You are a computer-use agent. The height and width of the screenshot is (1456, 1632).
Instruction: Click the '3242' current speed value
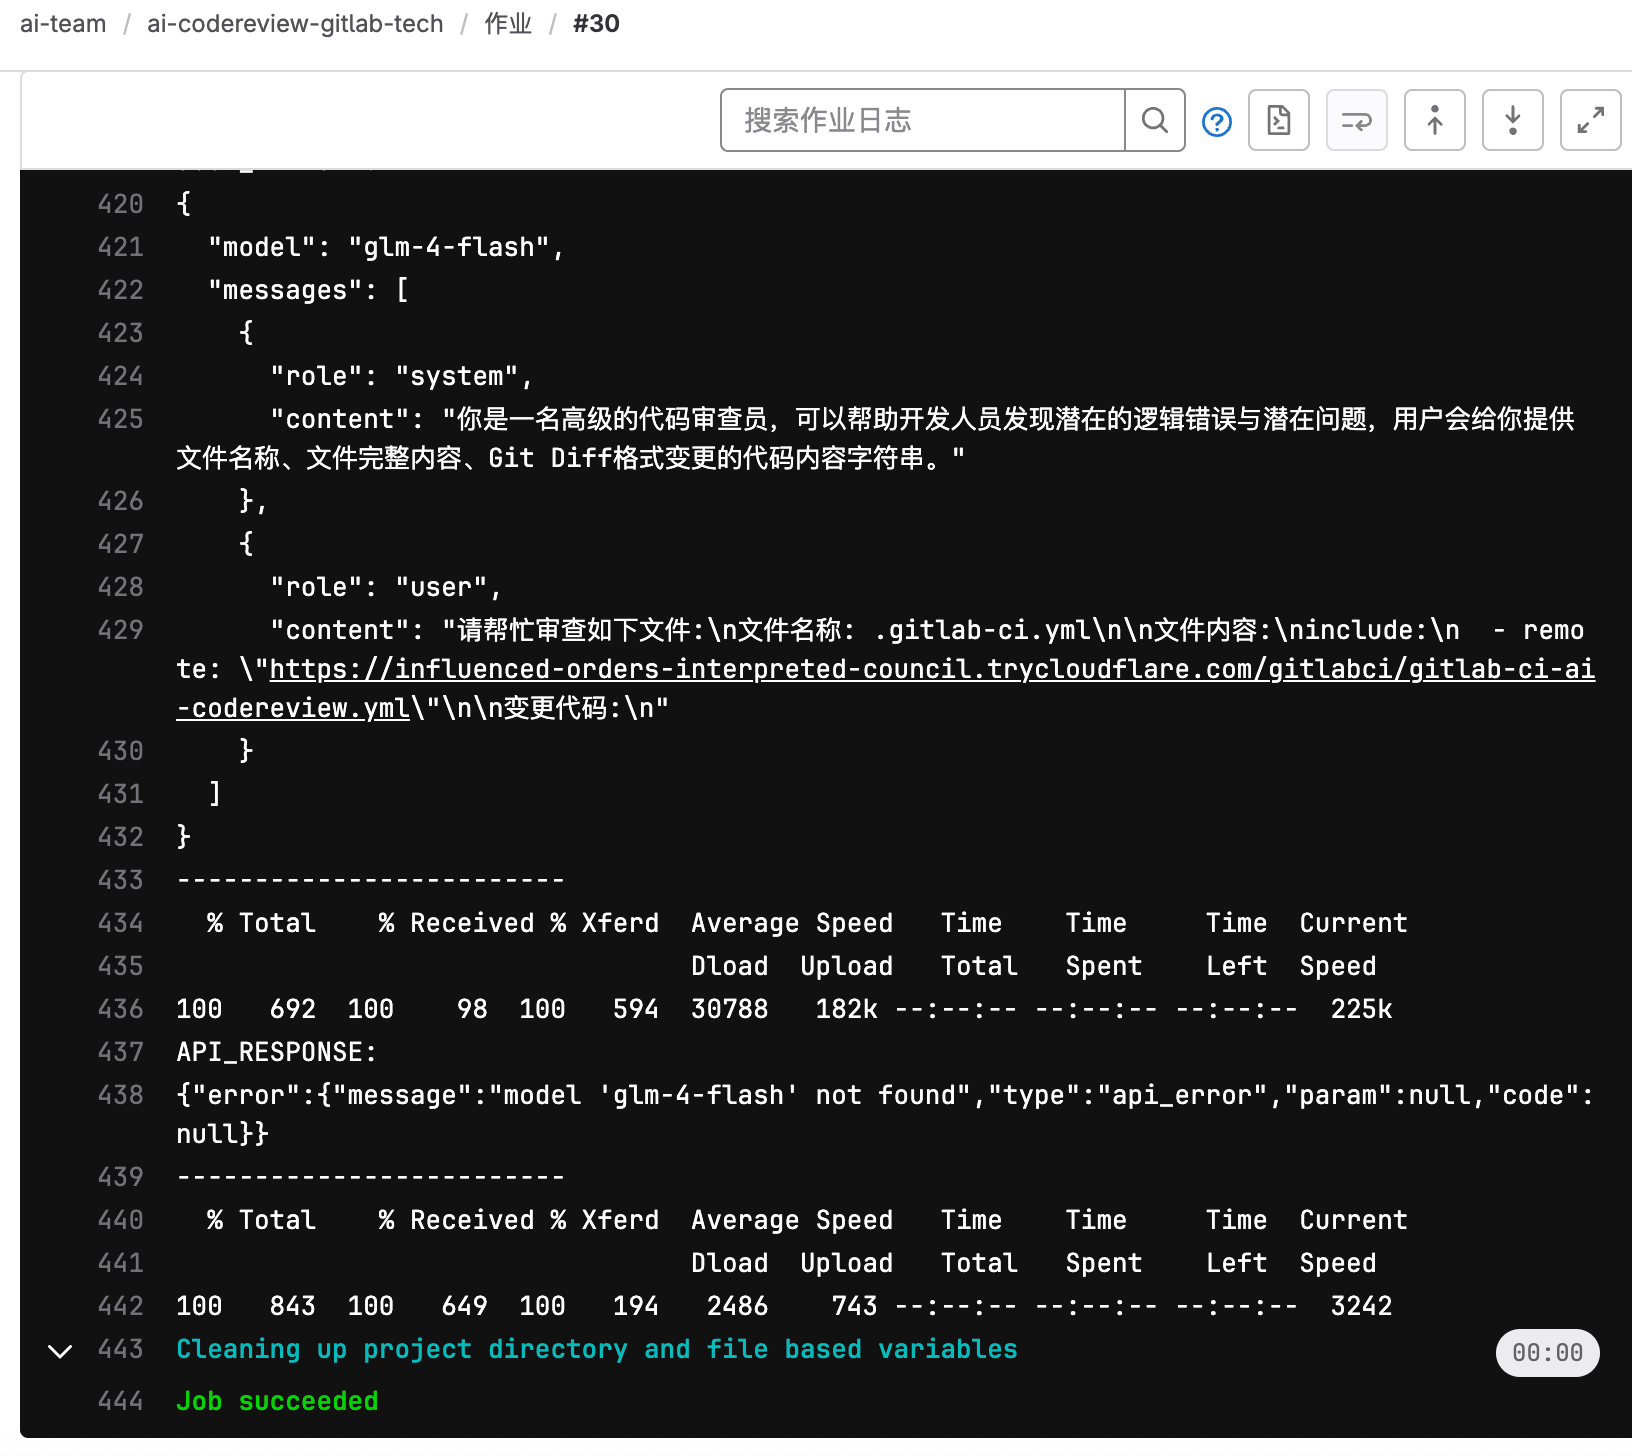pos(1361,1306)
